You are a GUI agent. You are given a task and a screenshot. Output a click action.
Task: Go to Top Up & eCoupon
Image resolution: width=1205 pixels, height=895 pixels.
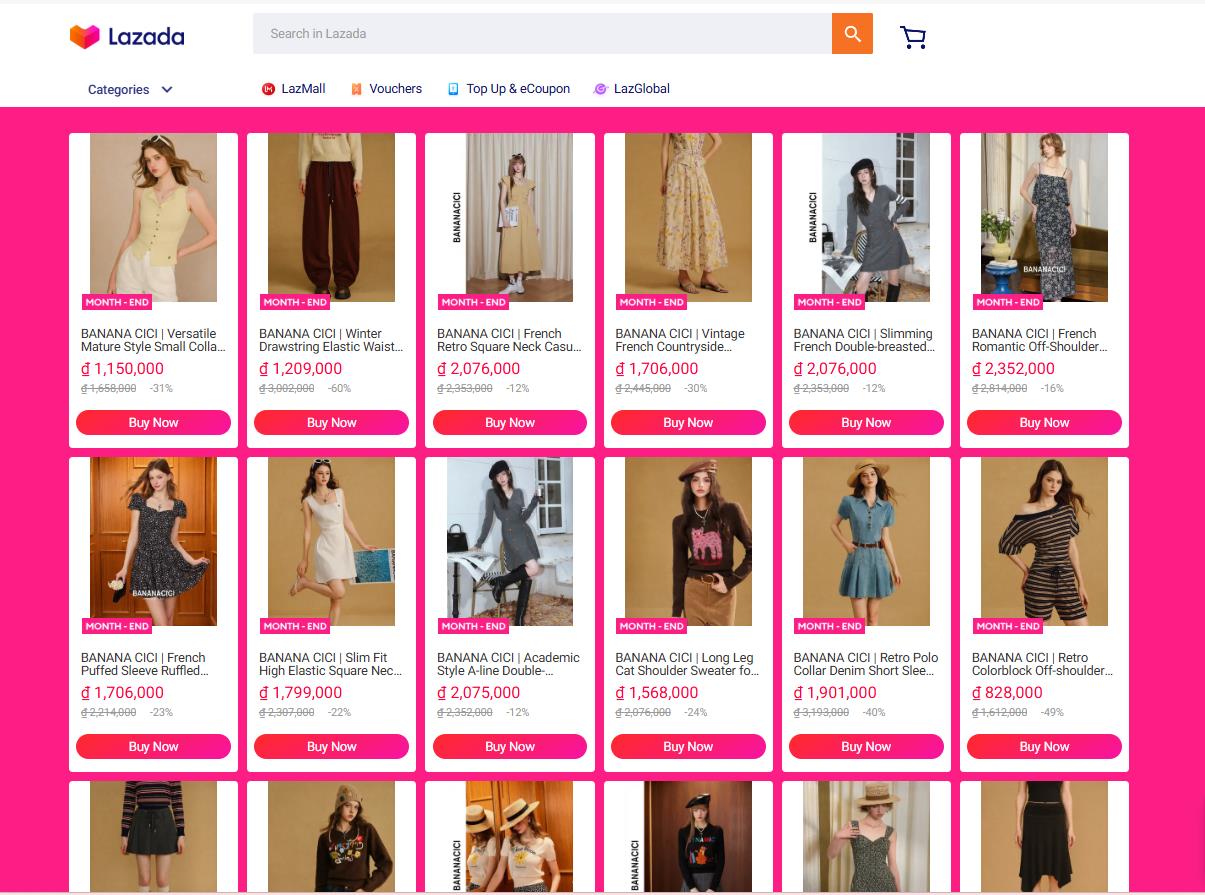point(518,89)
